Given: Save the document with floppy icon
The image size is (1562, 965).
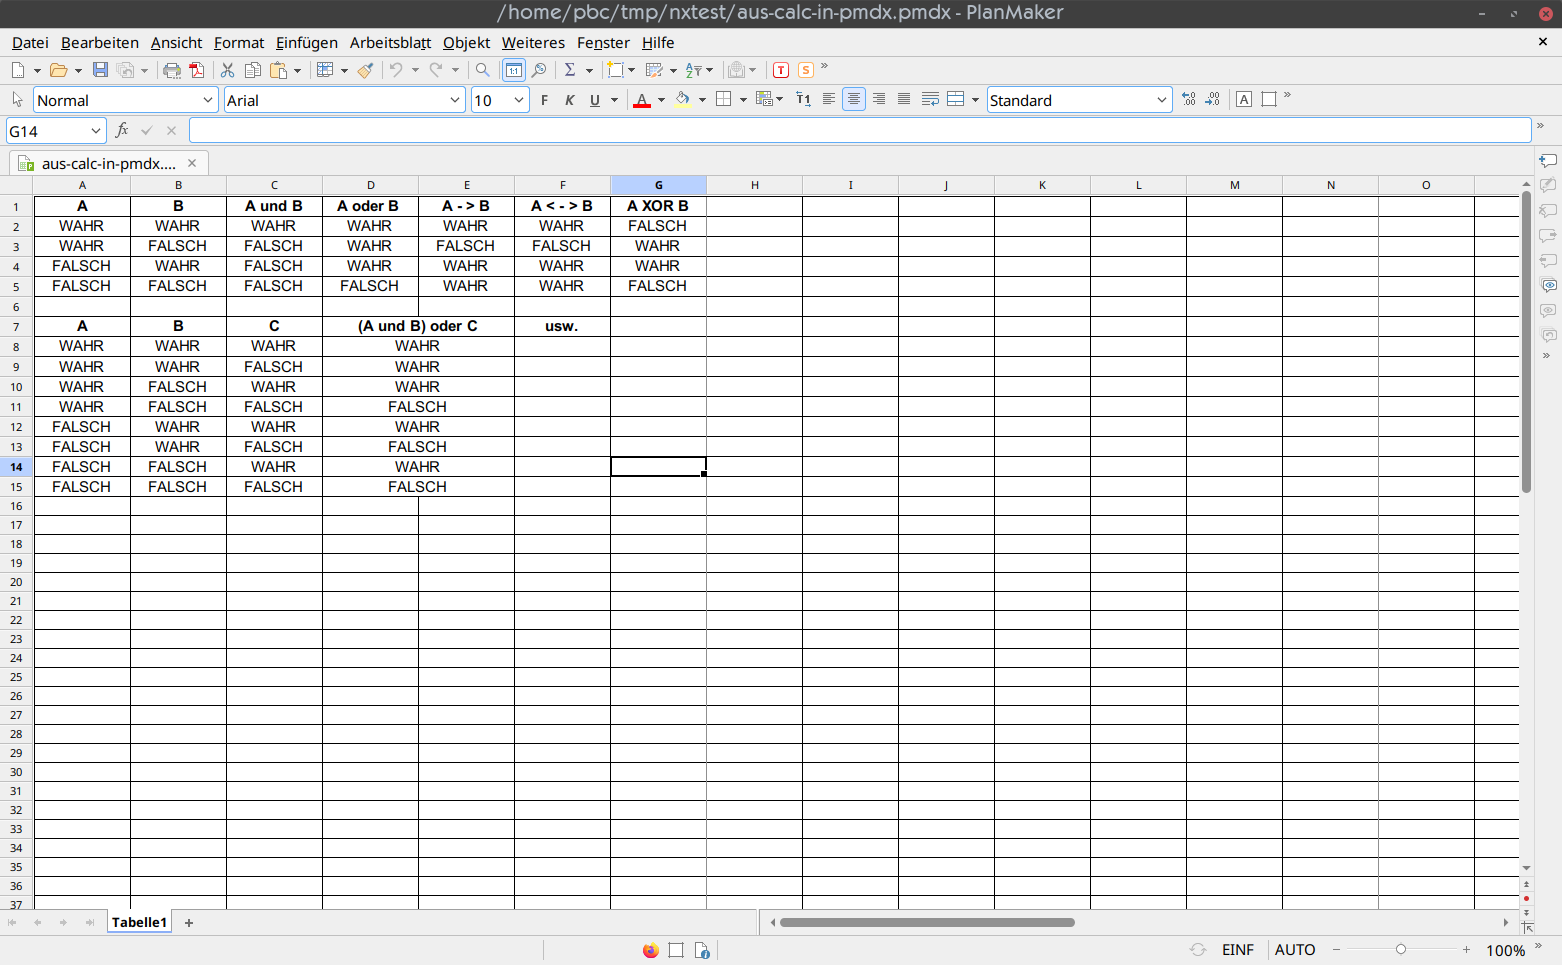Looking at the screenshot, I should tap(100, 70).
